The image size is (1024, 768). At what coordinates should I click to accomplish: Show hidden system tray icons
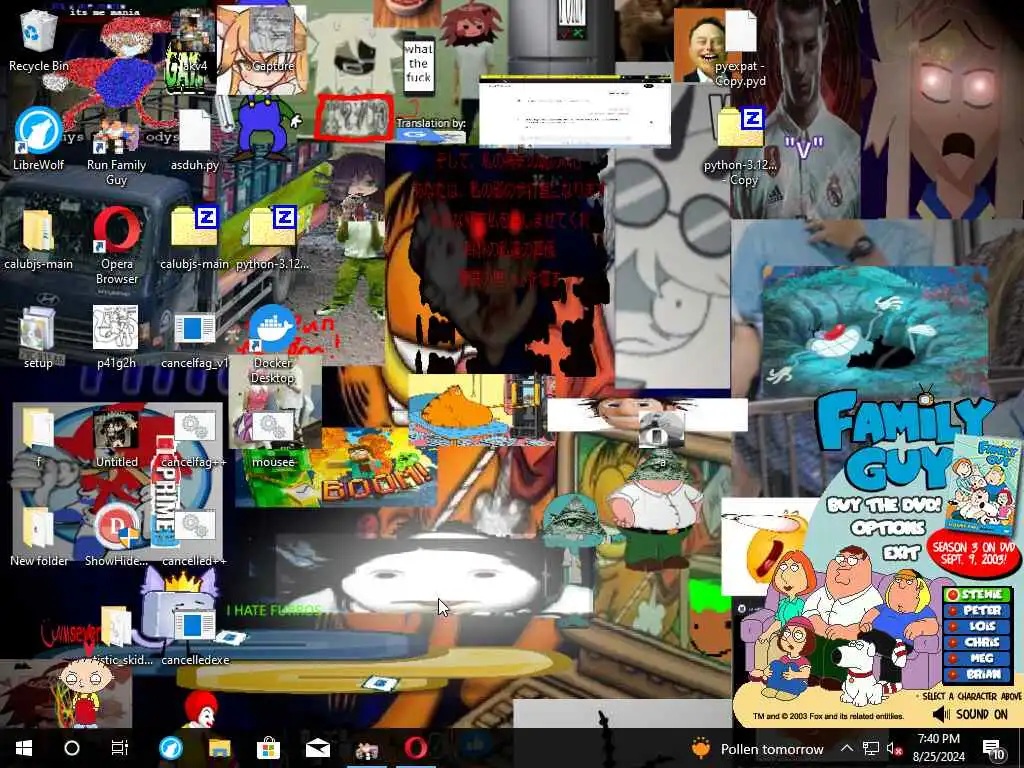[x=846, y=748]
